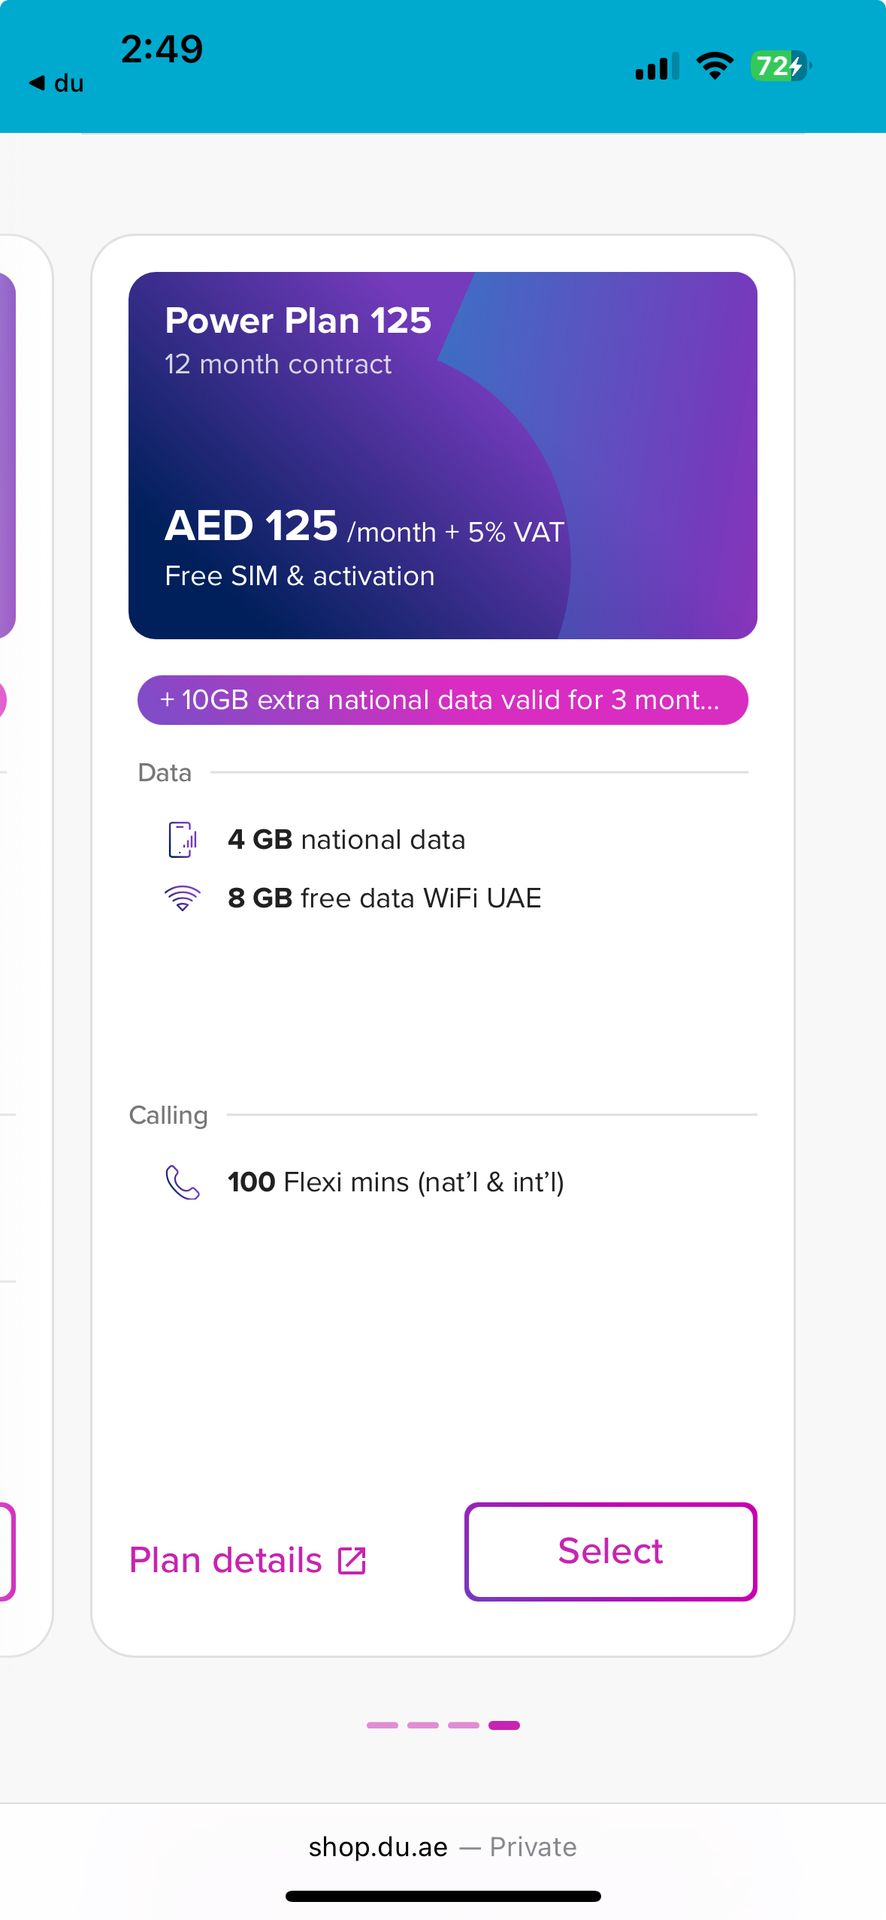Tap the shop.du.ae address bar
The width and height of the screenshot is (886, 1920).
tap(442, 1847)
